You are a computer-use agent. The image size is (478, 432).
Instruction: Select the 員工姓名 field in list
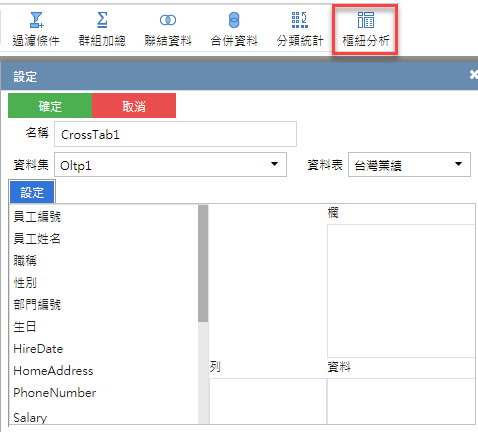(x=104, y=239)
